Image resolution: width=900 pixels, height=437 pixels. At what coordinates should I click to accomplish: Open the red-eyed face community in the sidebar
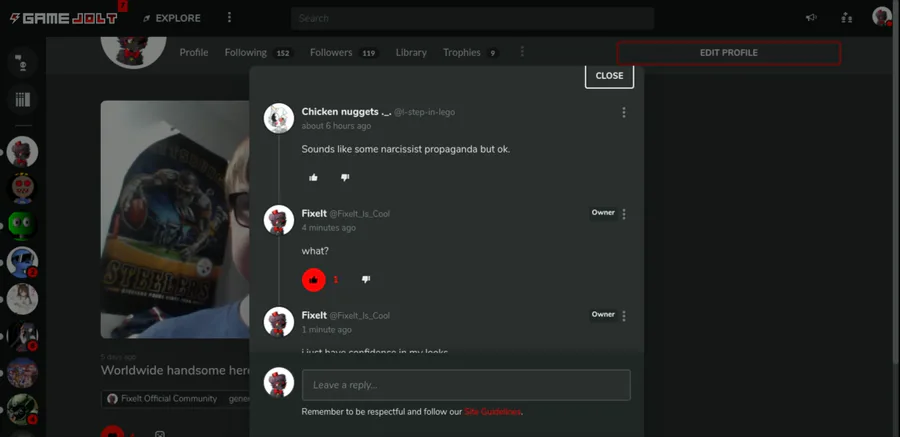tap(22, 189)
